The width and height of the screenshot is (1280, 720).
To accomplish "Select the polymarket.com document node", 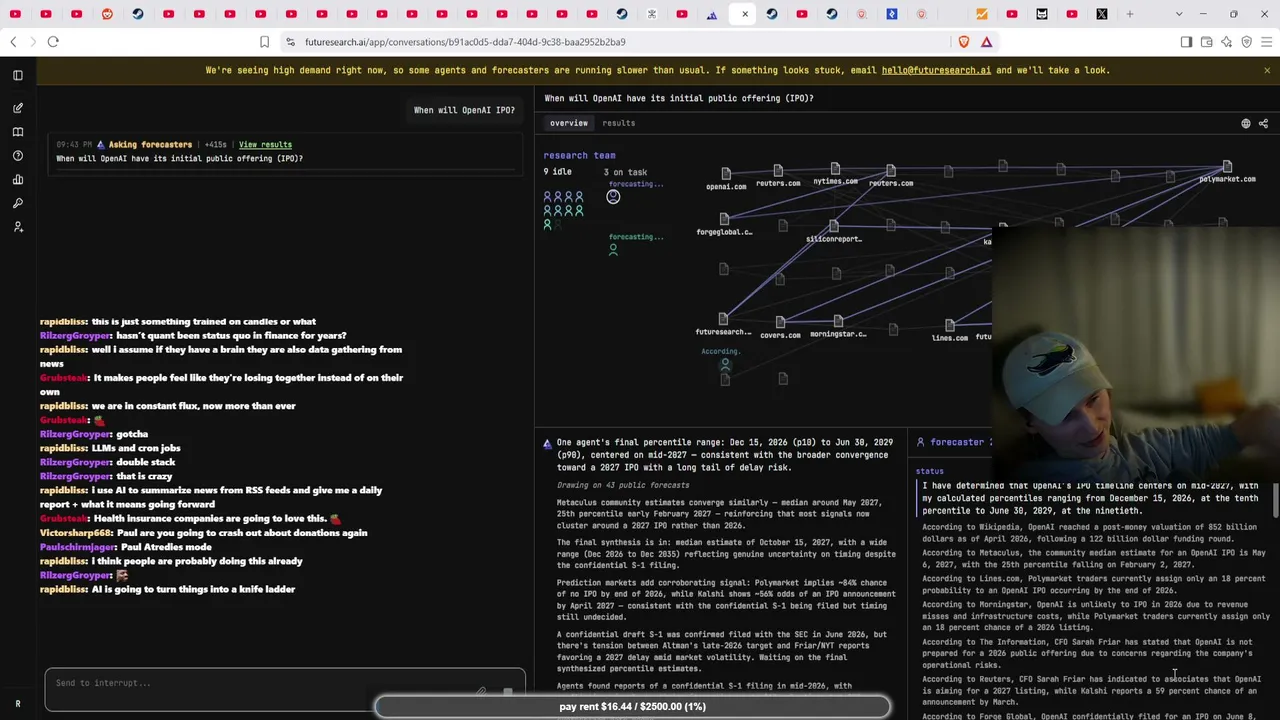I will (1227, 167).
